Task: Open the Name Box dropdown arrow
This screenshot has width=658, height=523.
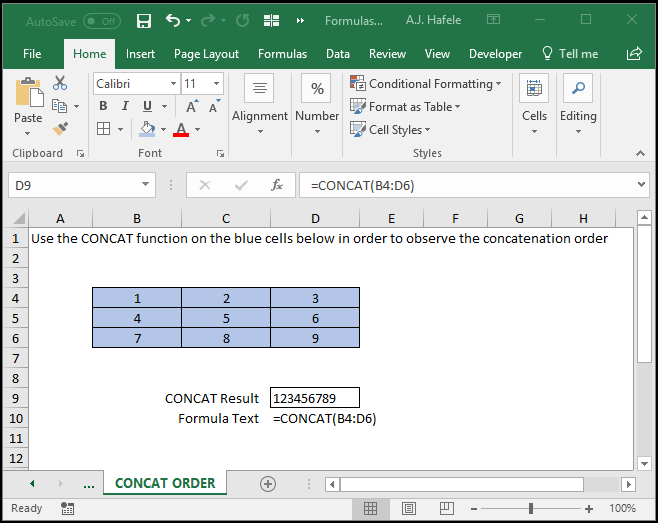Action: point(145,184)
